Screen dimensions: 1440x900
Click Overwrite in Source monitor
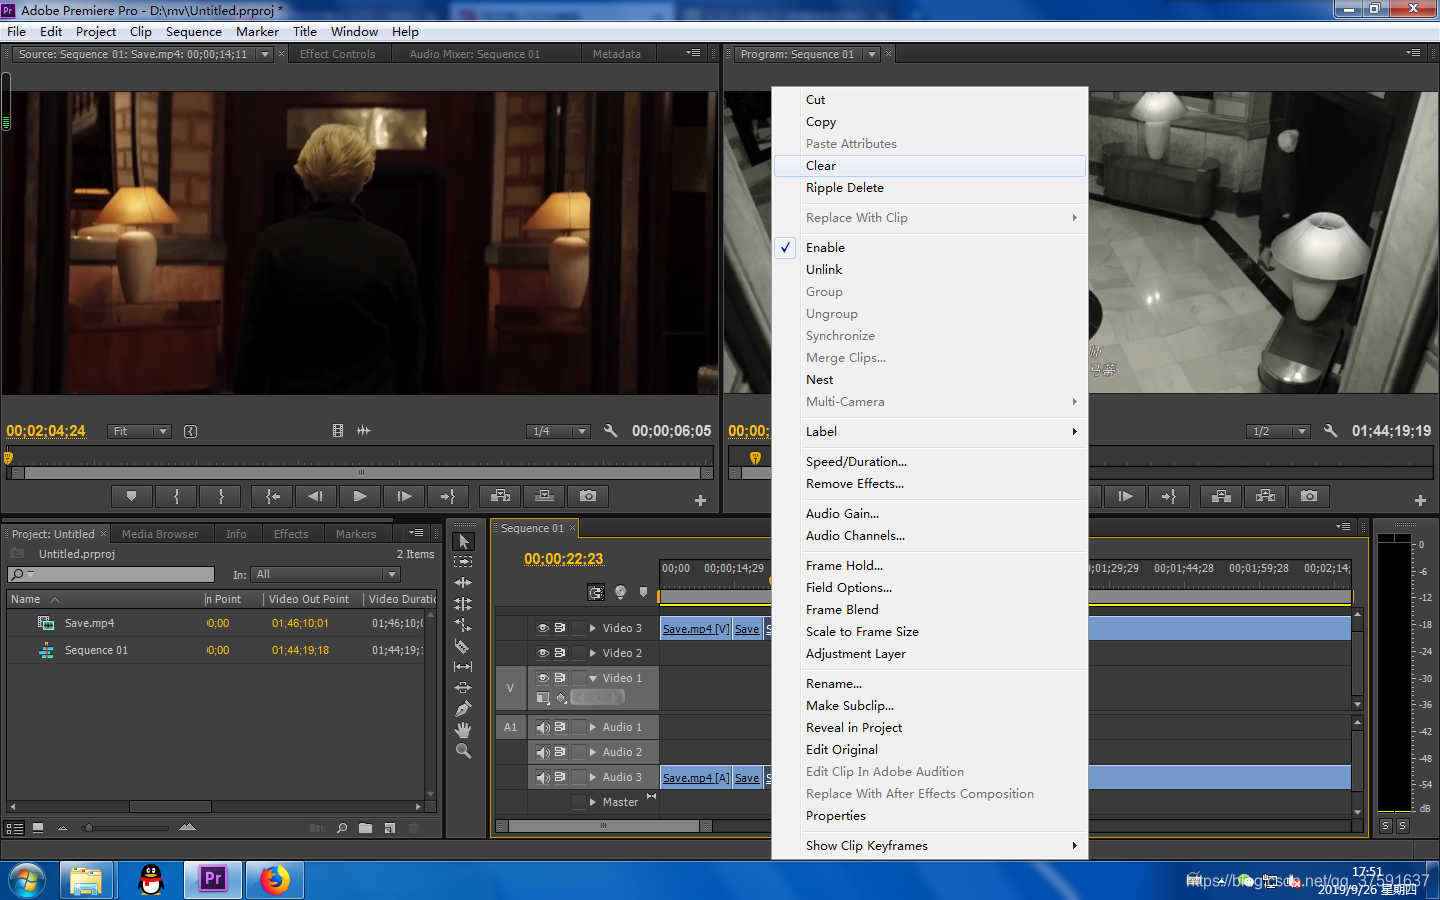point(545,496)
